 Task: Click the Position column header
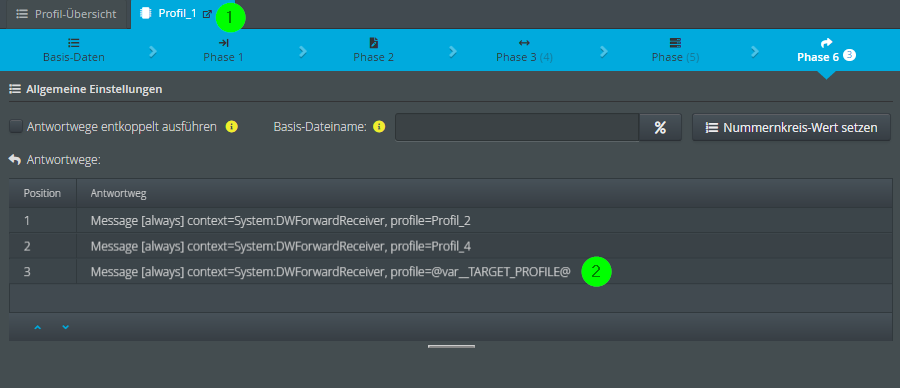tap(42, 193)
